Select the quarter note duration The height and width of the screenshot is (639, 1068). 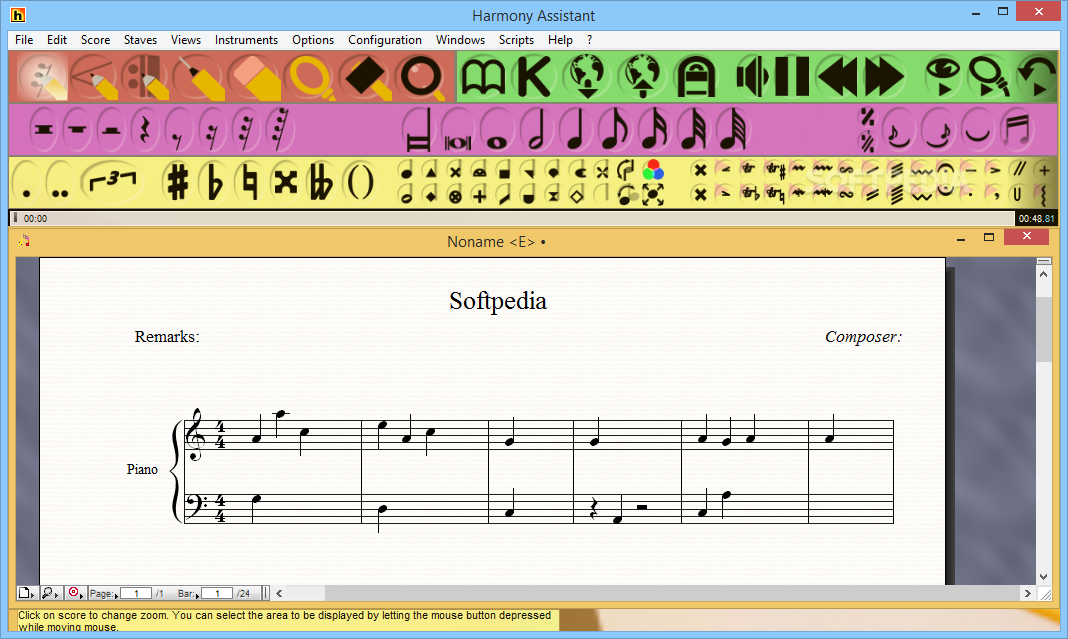[576, 129]
